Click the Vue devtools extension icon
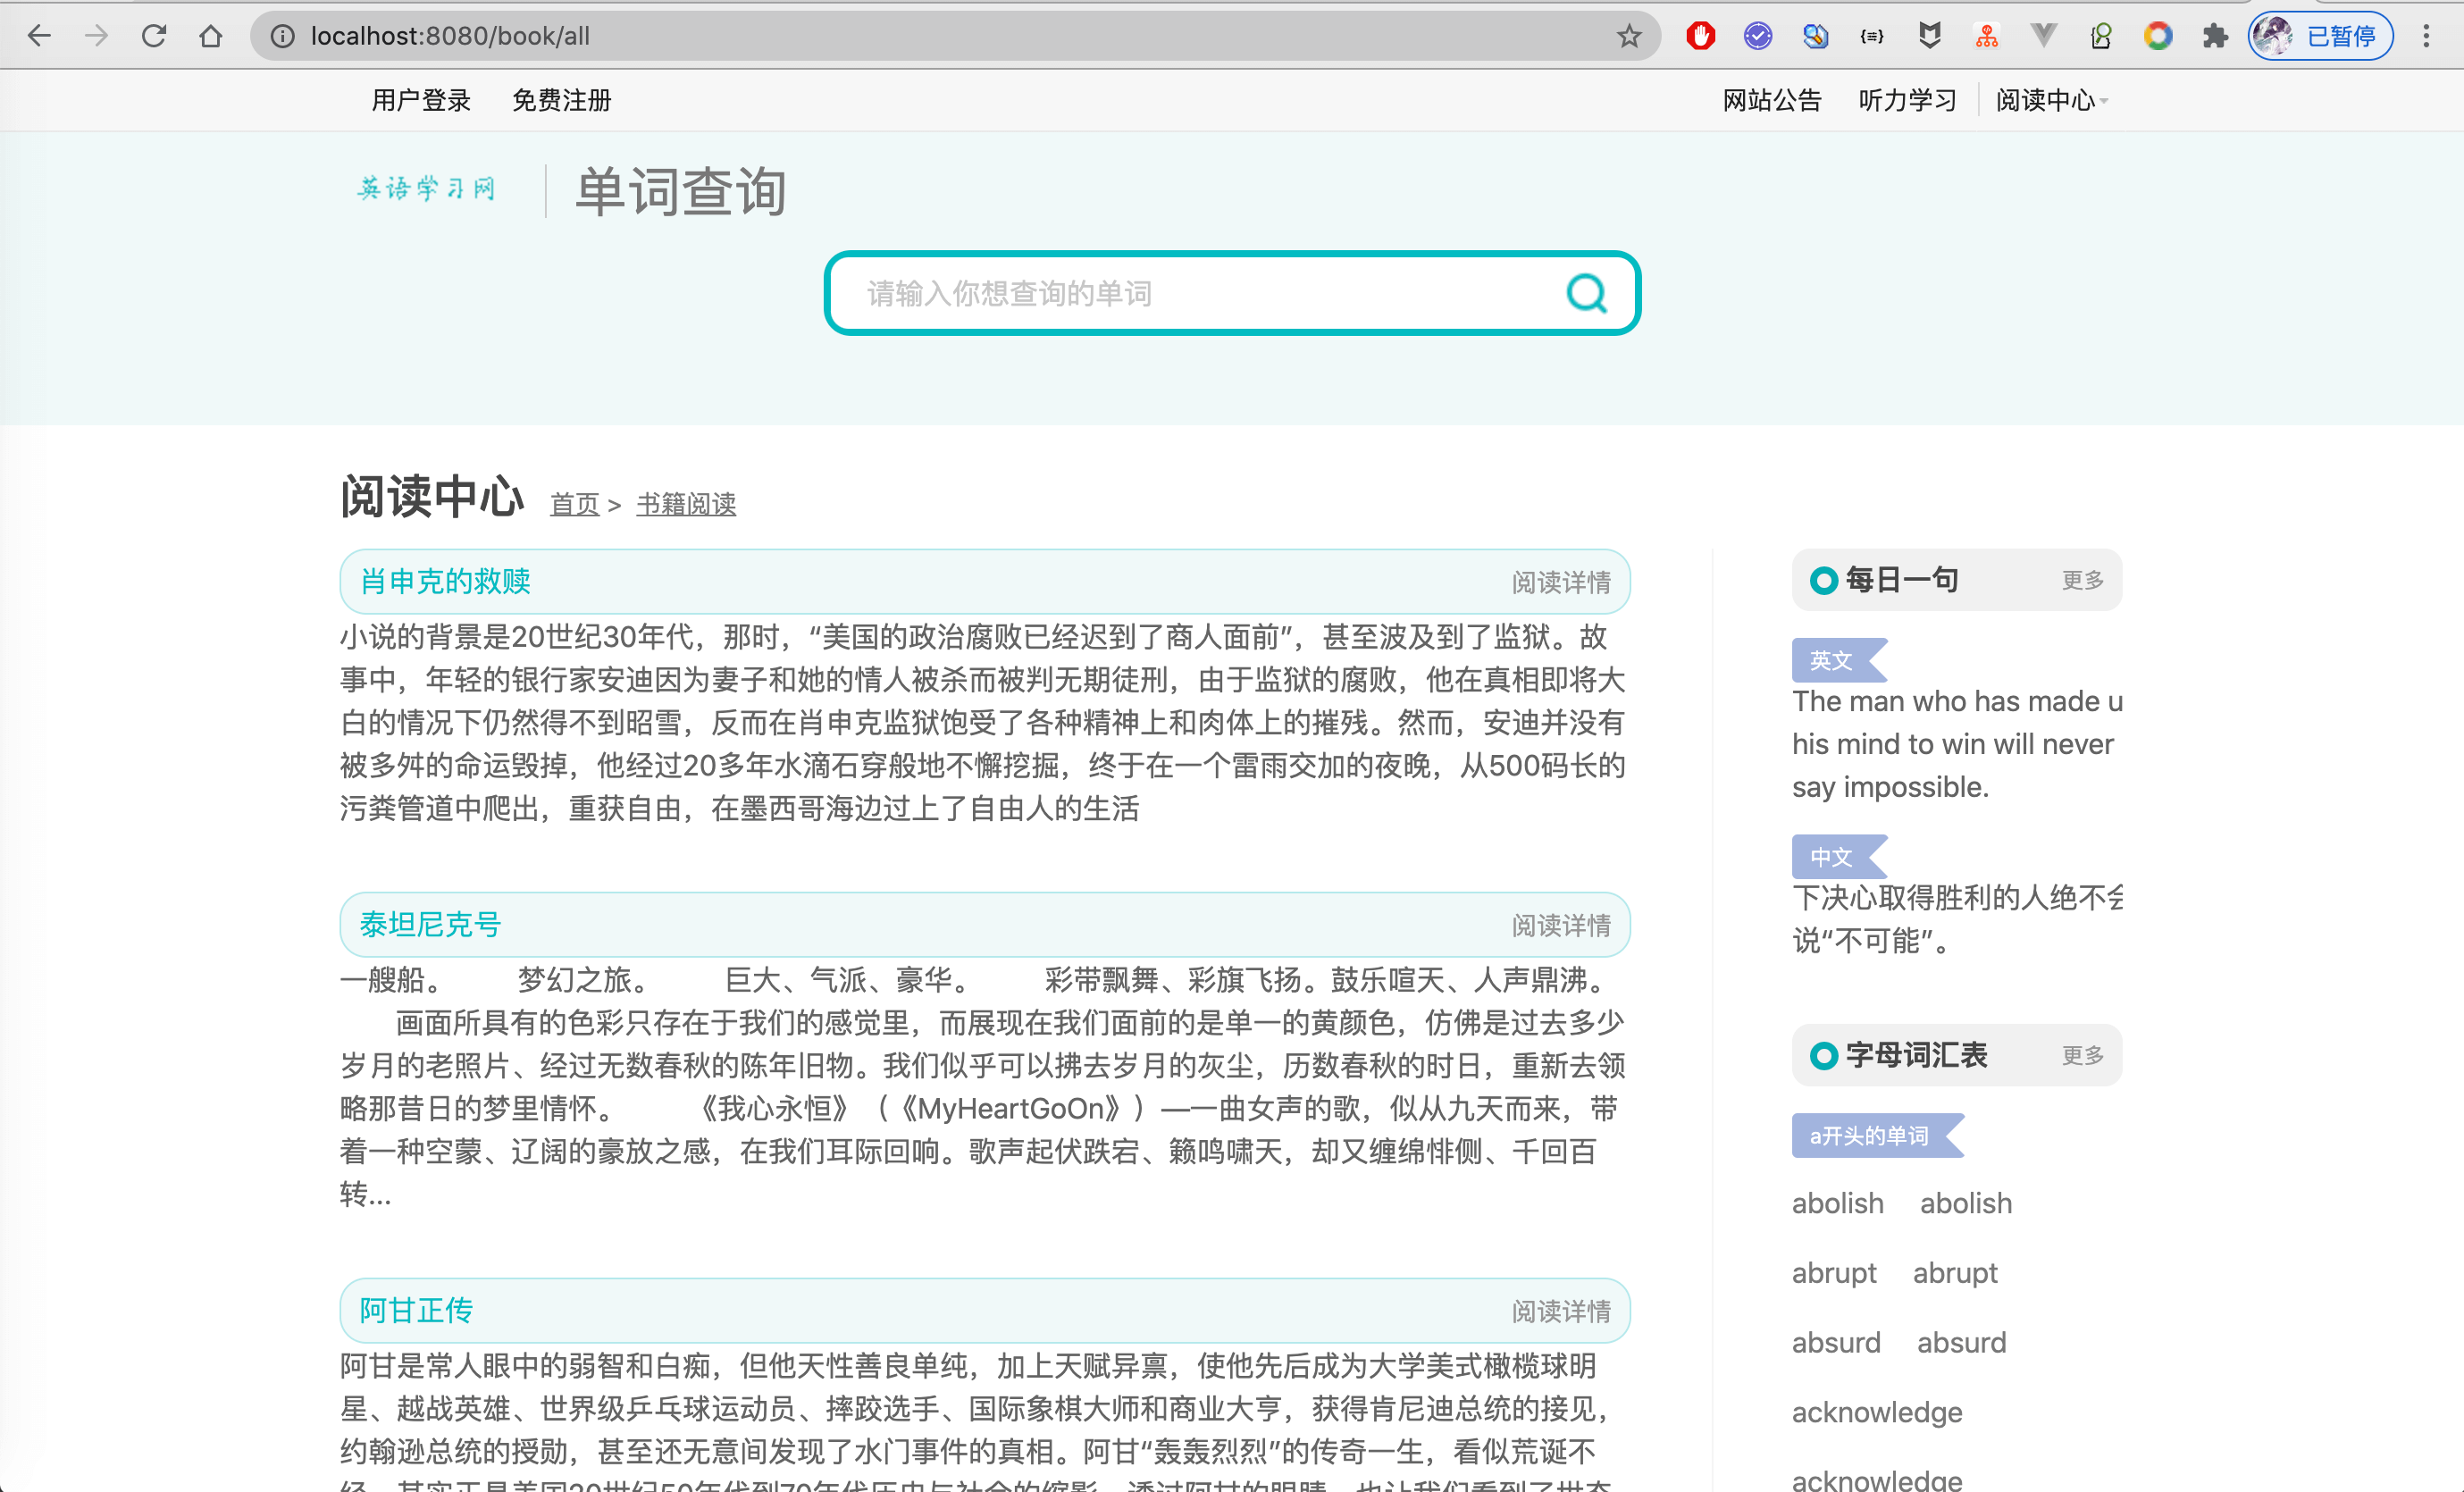The height and width of the screenshot is (1492, 2464). point(2043,36)
